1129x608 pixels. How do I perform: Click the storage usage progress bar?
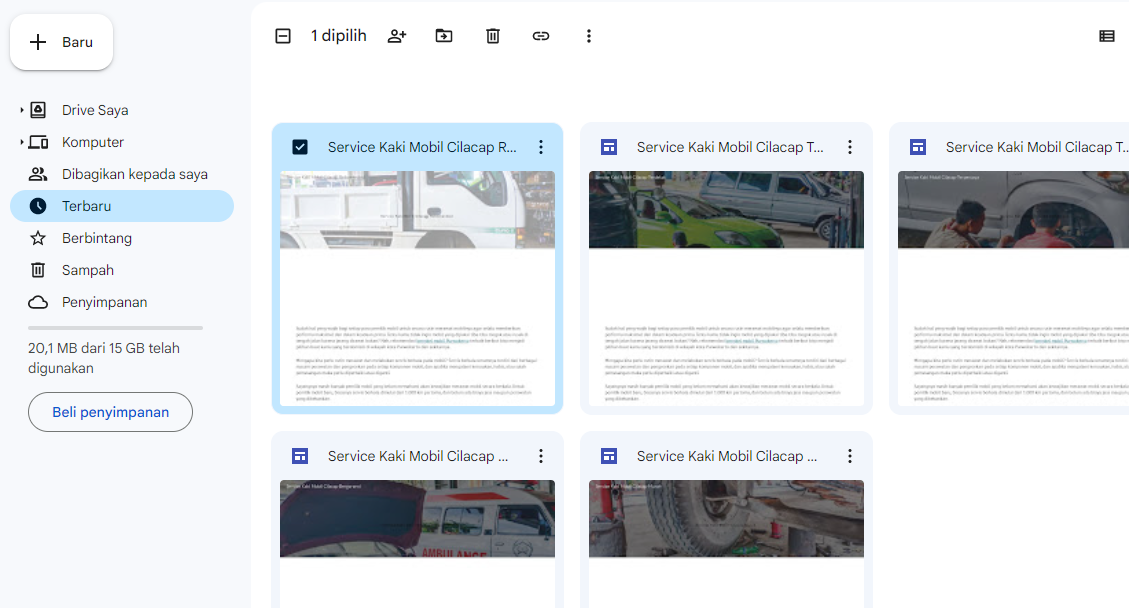pyautogui.click(x=115, y=328)
